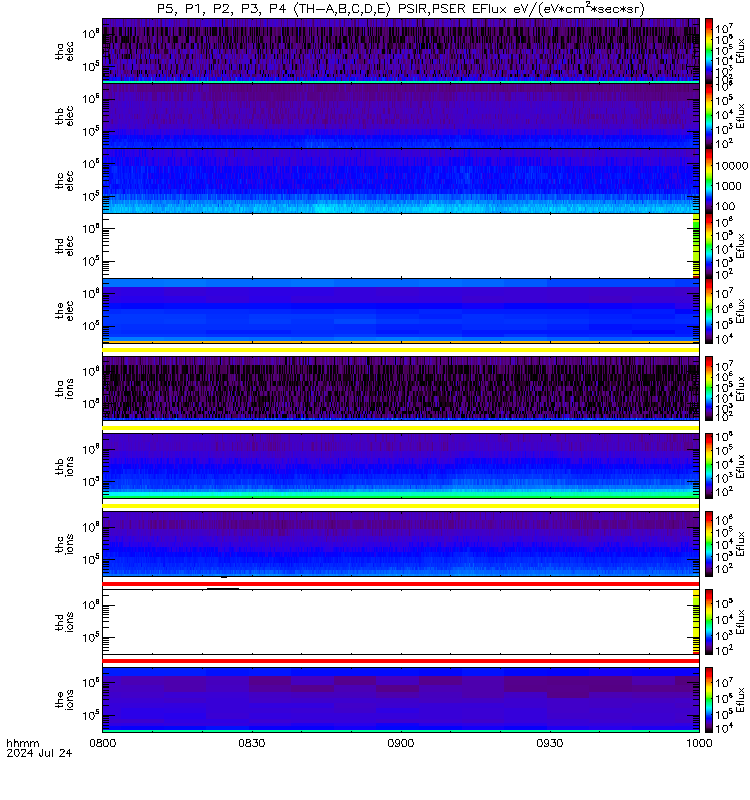Click the Eflux label beside "the elec" color bar

pyautogui.click(x=741, y=311)
